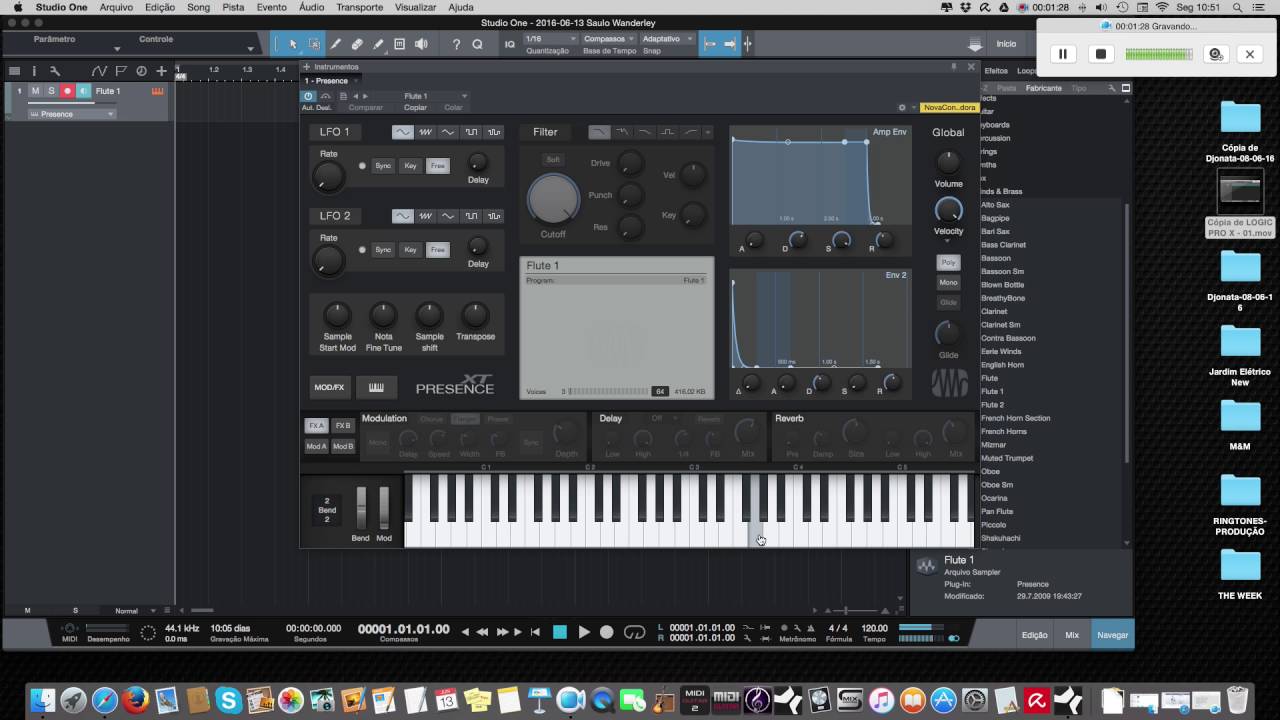Select LFO 2 random sample-hold waveform
This screenshot has width=1280, height=720.
494,216
